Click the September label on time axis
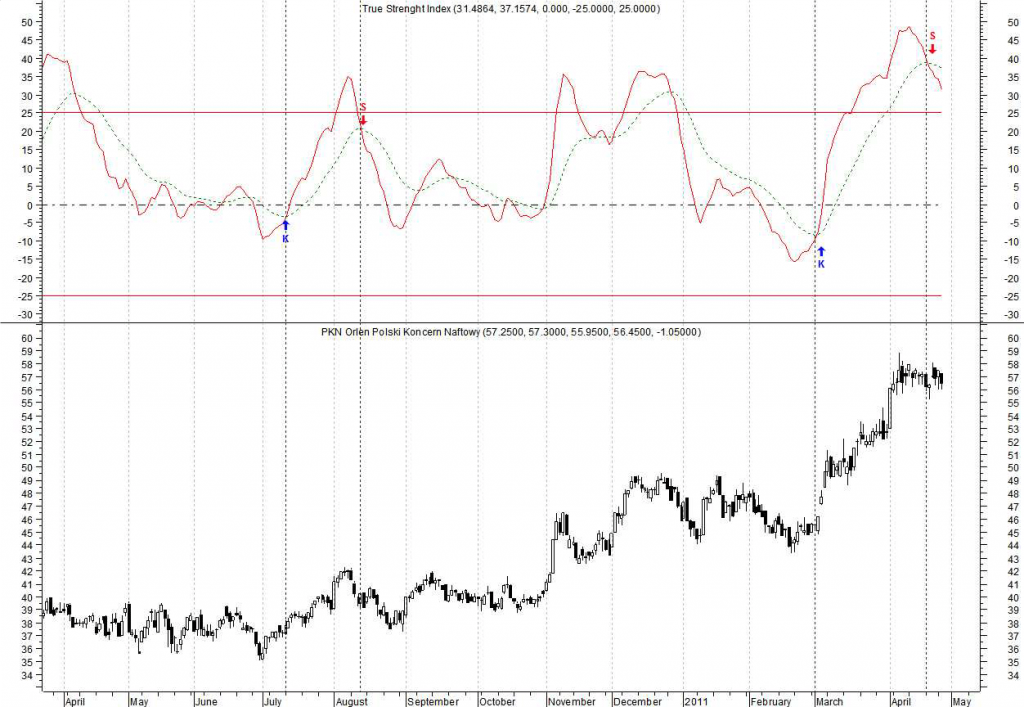1024x707 pixels. click(433, 700)
